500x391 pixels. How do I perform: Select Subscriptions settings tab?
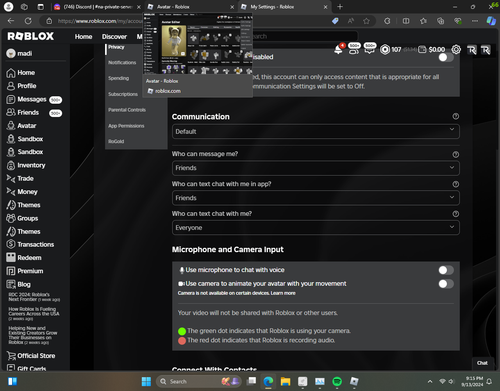pyautogui.click(x=123, y=94)
